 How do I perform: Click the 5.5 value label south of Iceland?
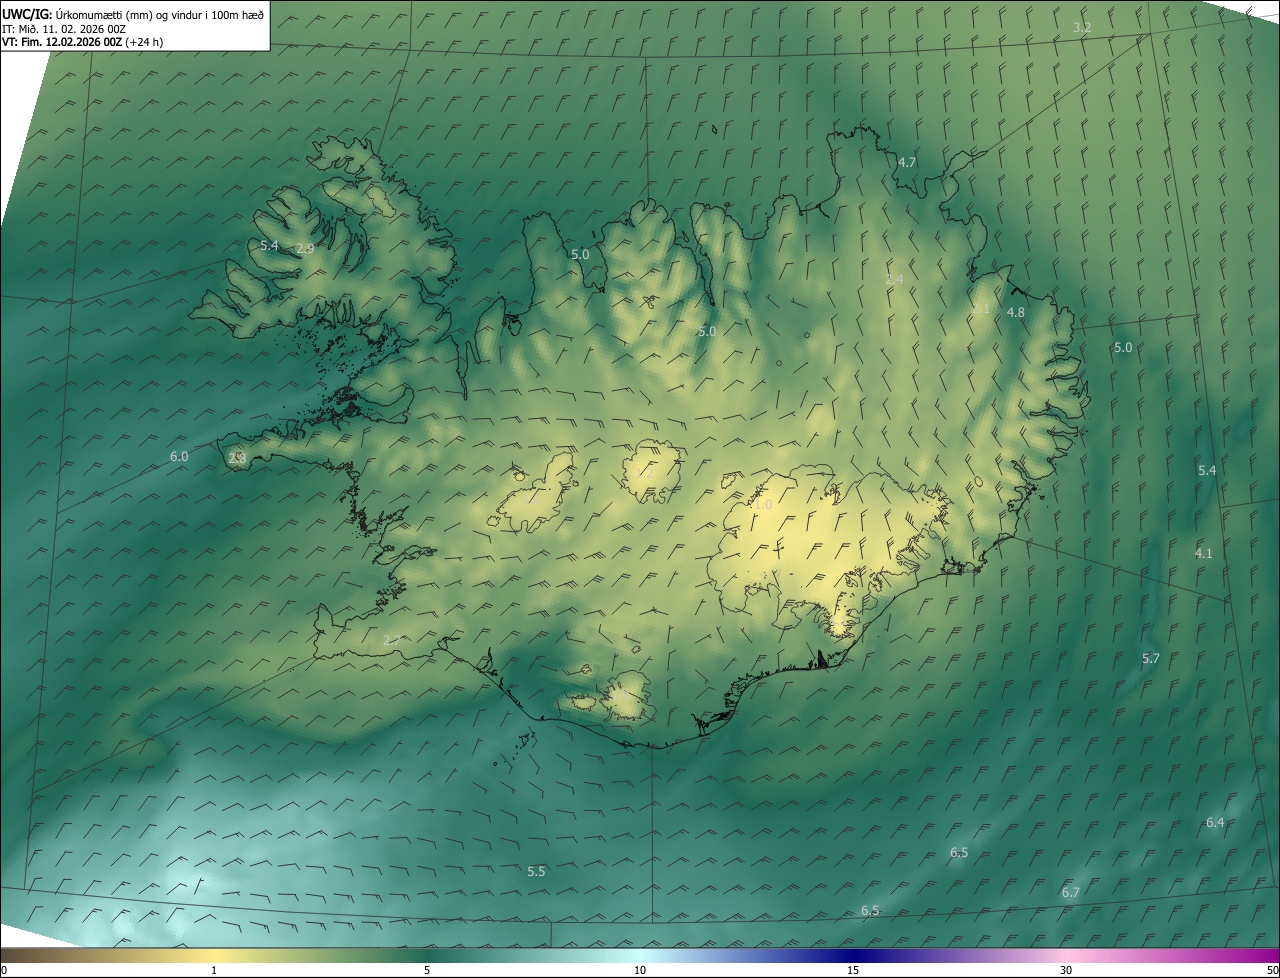[x=536, y=872]
